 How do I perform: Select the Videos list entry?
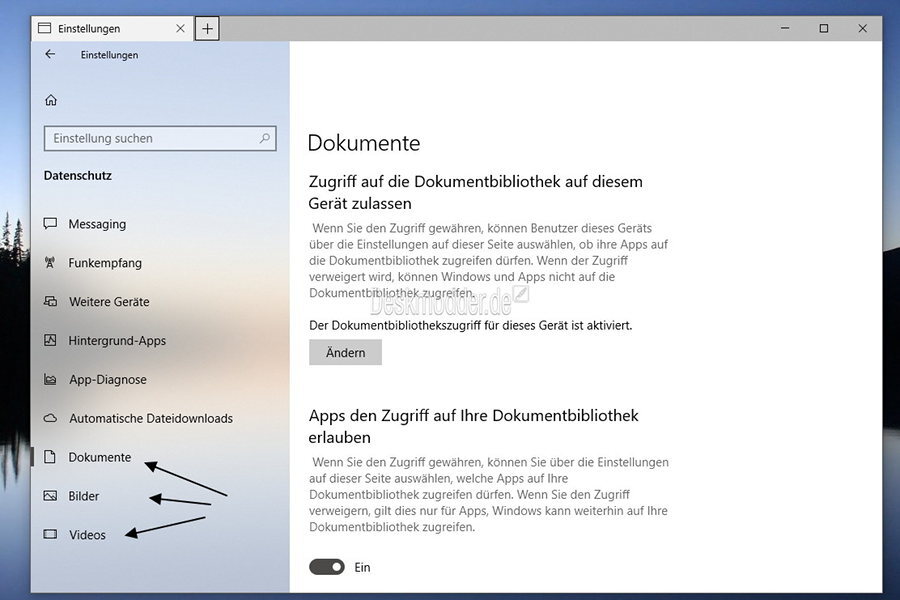click(x=87, y=535)
